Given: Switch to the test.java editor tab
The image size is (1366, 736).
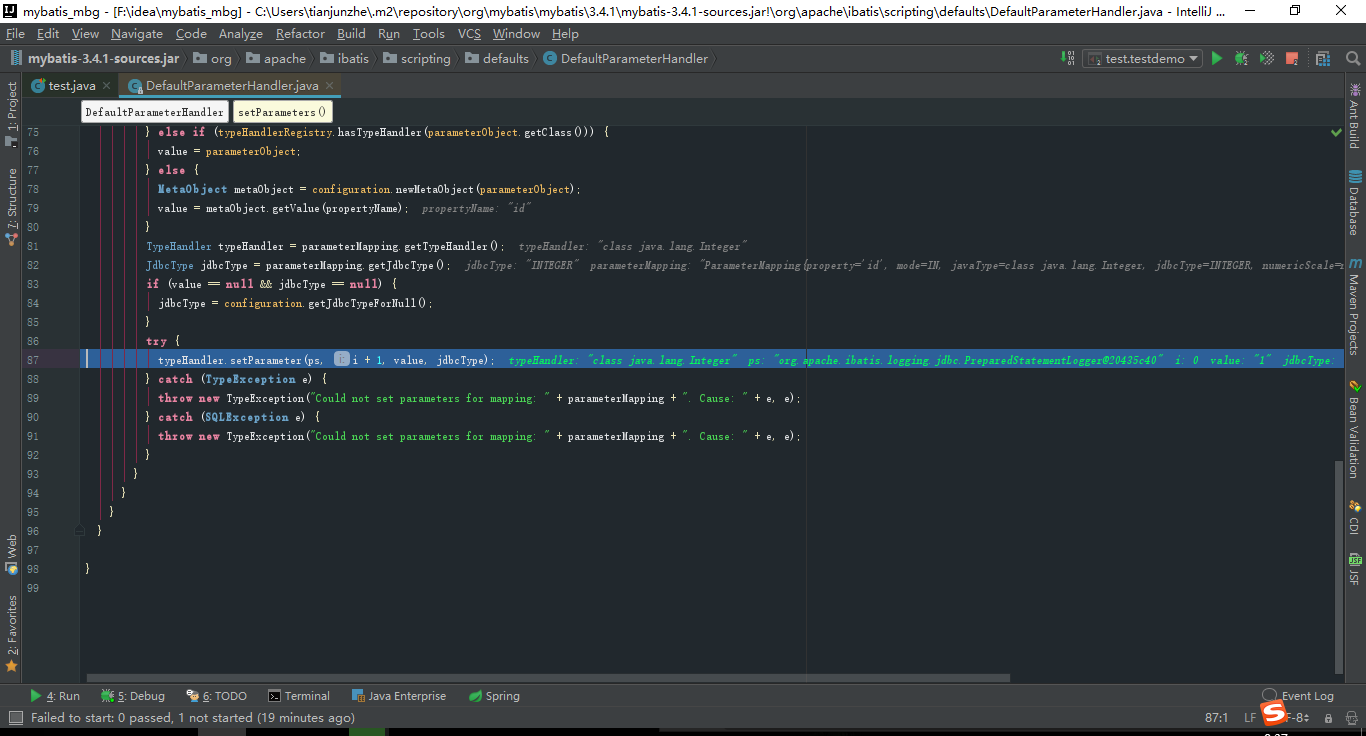Looking at the screenshot, I should click(x=72, y=85).
